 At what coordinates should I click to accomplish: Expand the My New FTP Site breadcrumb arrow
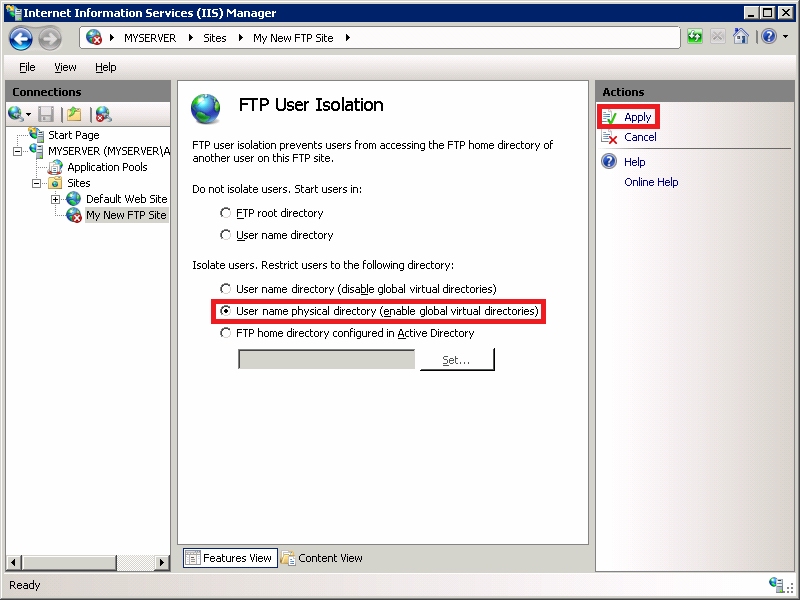point(348,38)
